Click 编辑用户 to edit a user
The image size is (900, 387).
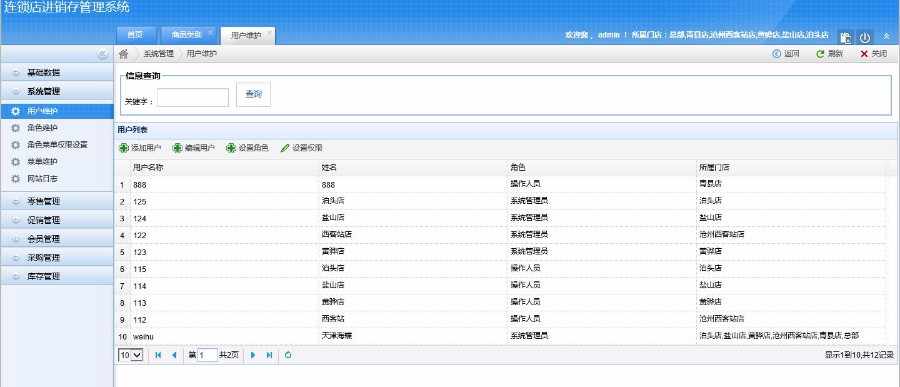[194, 148]
